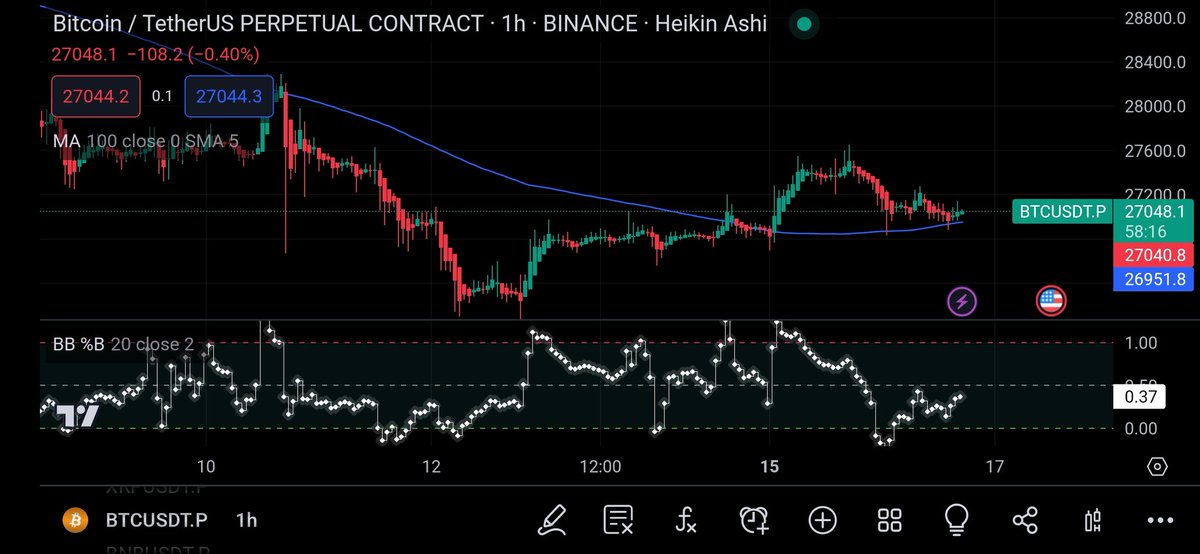Tap the 27600.0 price axis label
This screenshot has width=1200, height=554.
click(x=1156, y=152)
